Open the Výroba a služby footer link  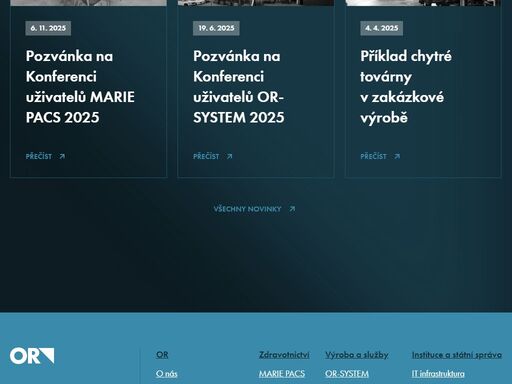pyautogui.click(x=357, y=355)
